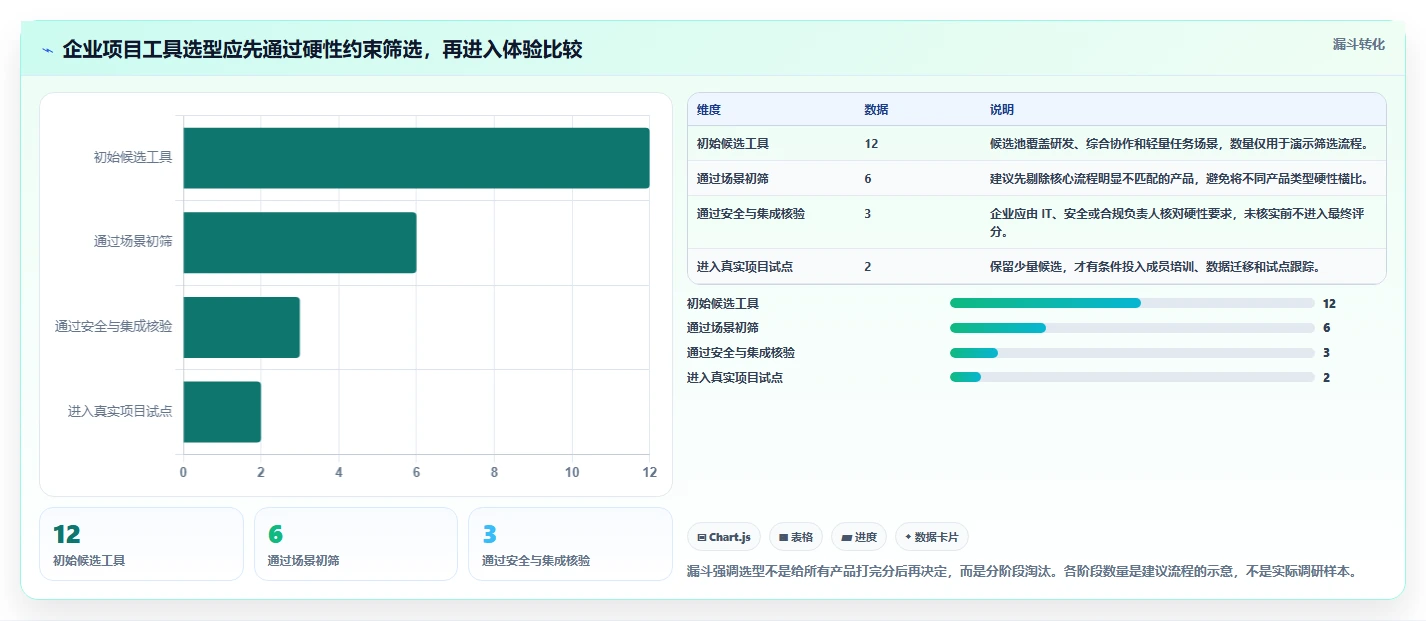
Task: Click the progress value 12 next to its bar
Action: 1329,303
